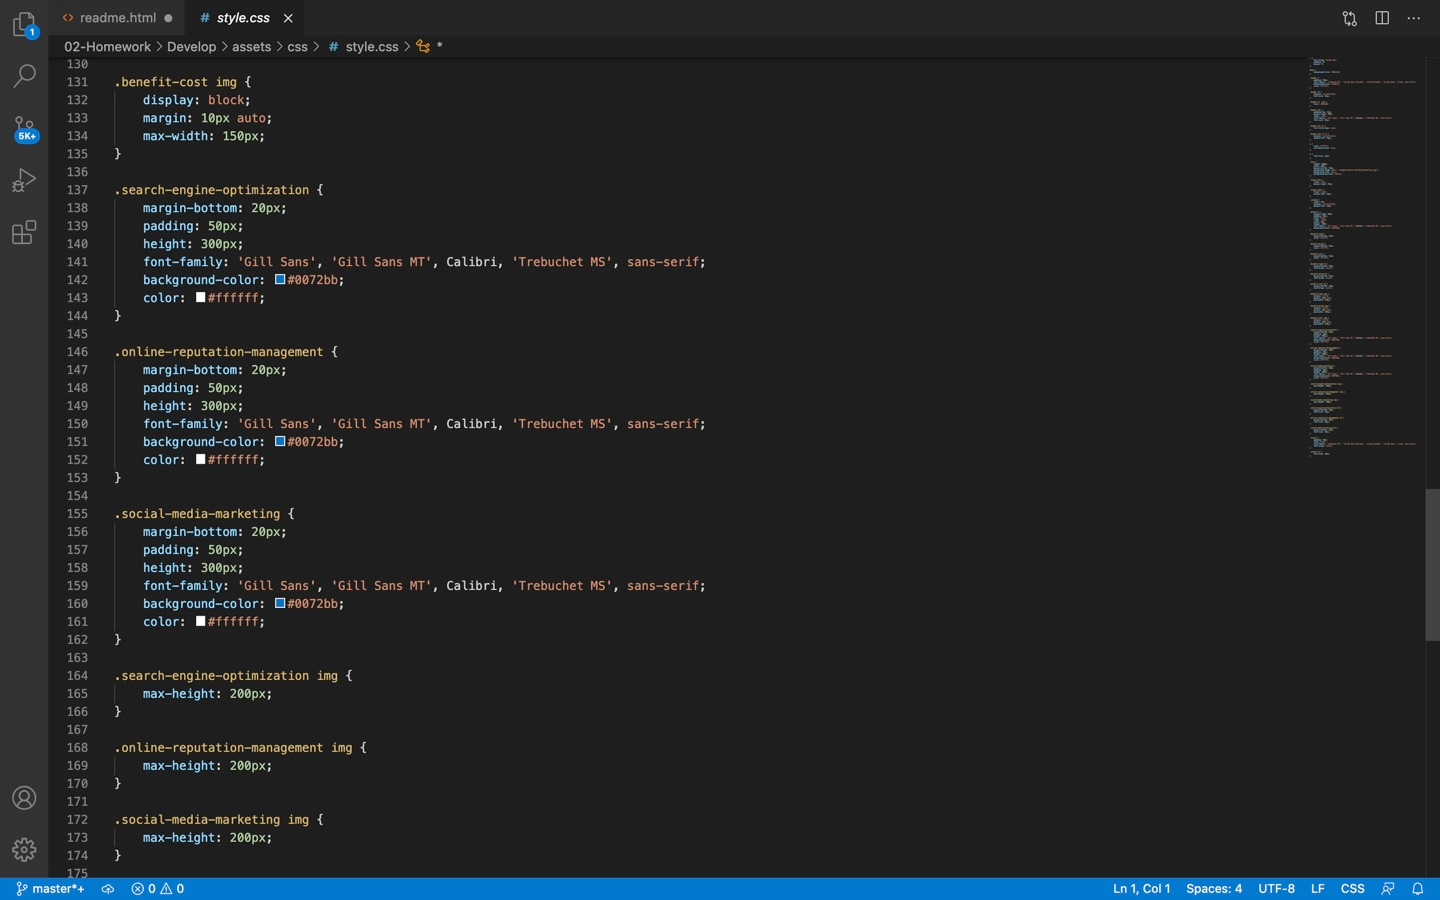1440x900 pixels.
Task: Click the Open Changes compare icon
Action: tap(1349, 17)
